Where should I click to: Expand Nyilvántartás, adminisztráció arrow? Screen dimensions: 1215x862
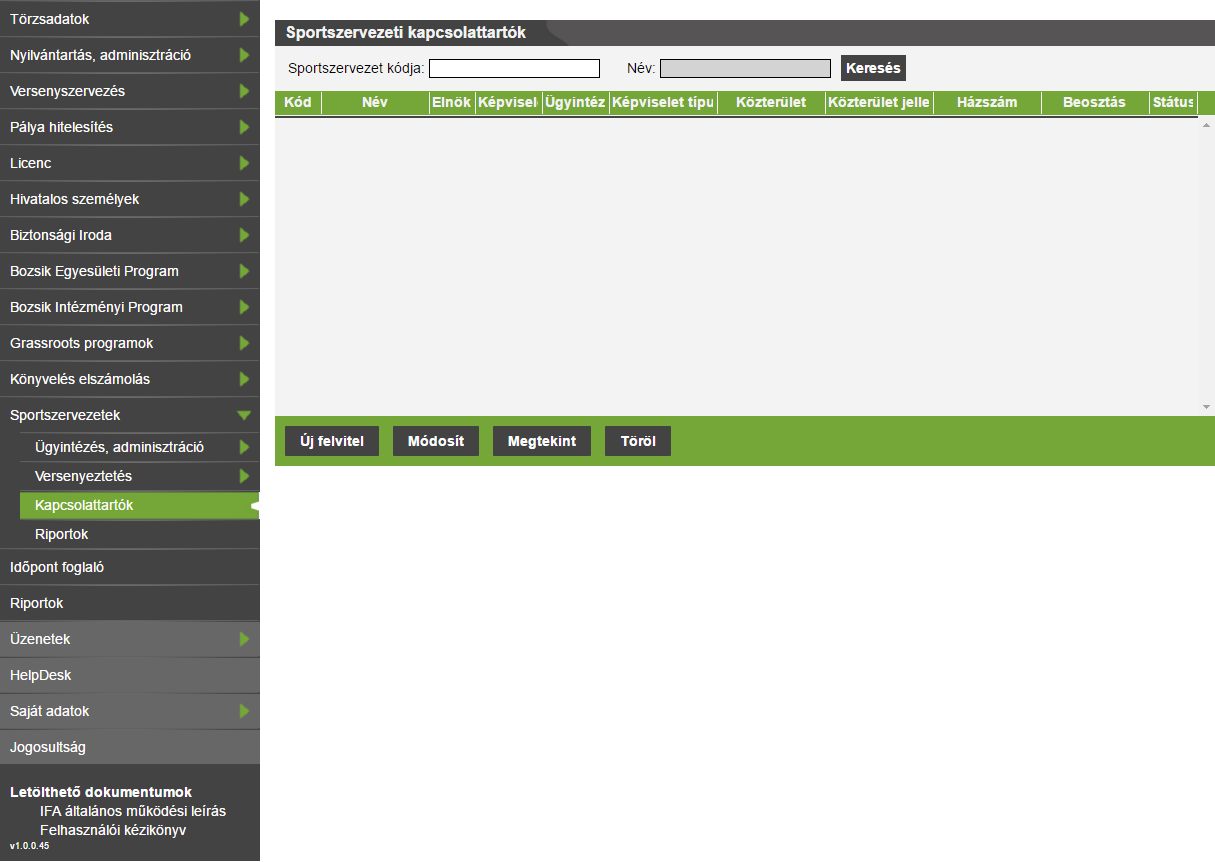click(244, 55)
